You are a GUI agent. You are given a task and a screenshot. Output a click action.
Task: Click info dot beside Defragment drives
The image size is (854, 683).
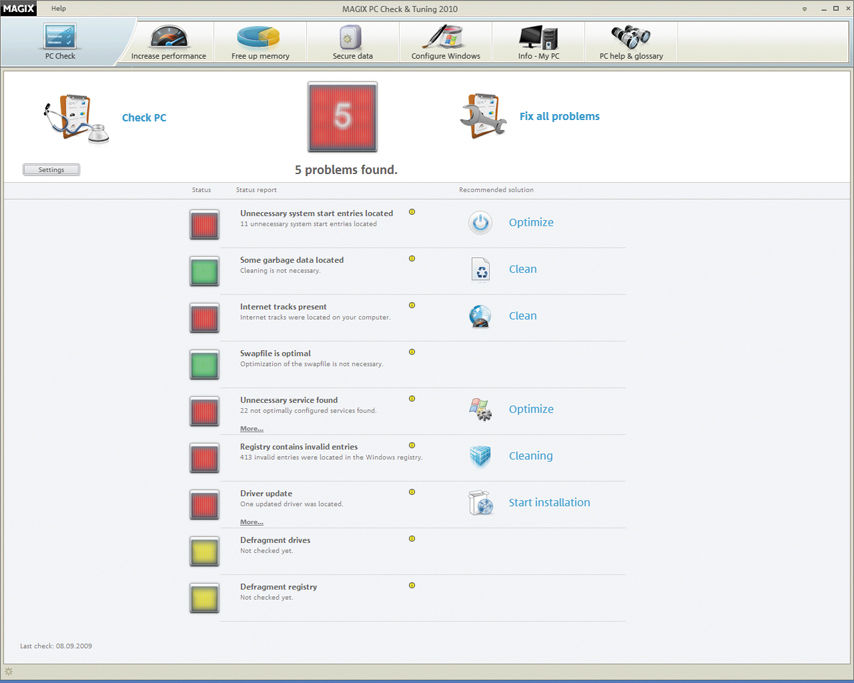pos(412,539)
